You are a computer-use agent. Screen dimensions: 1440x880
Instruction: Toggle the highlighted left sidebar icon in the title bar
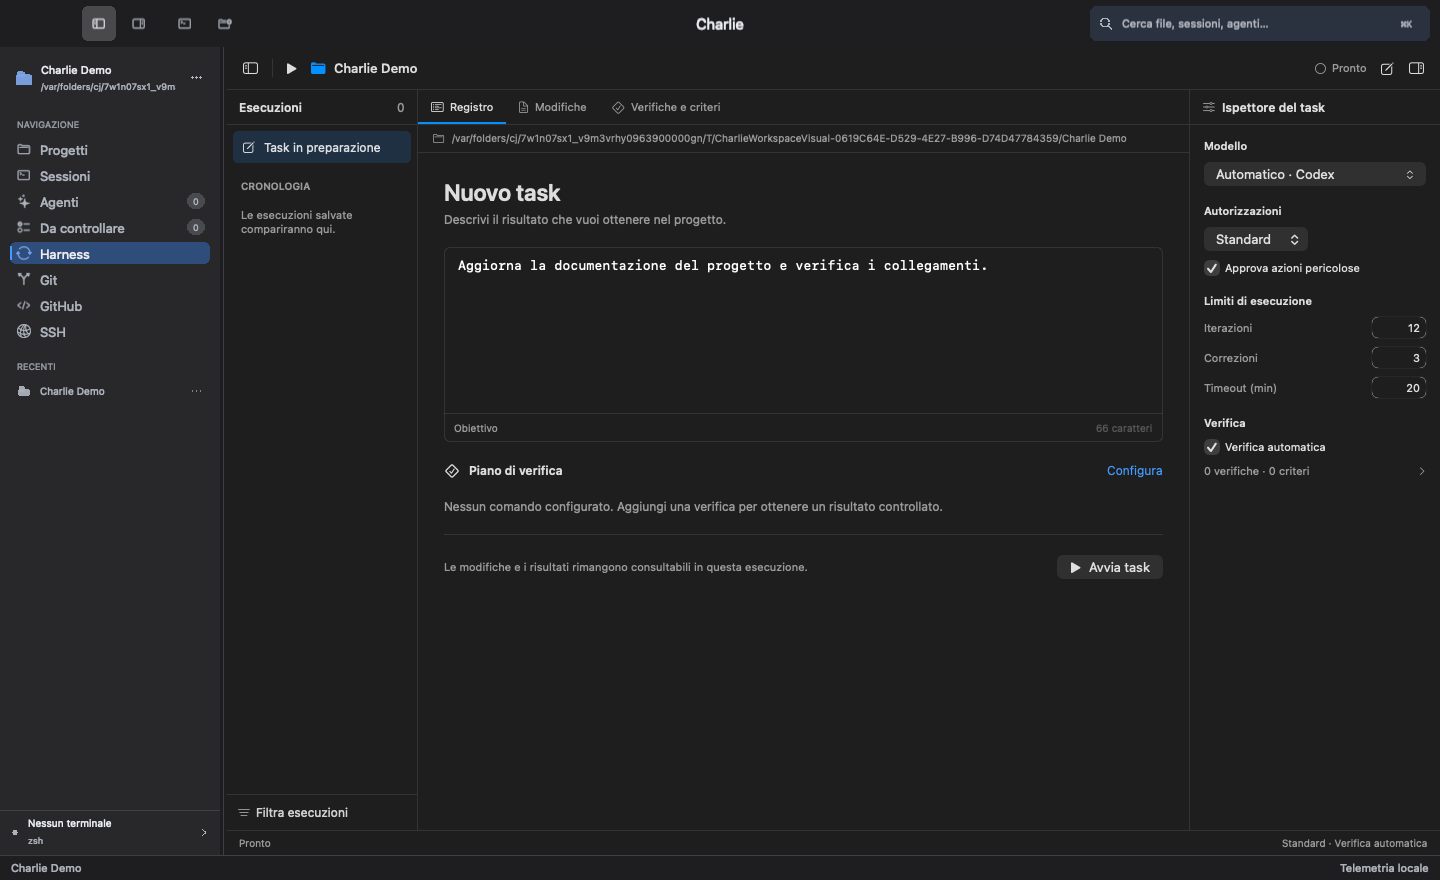(x=98, y=24)
